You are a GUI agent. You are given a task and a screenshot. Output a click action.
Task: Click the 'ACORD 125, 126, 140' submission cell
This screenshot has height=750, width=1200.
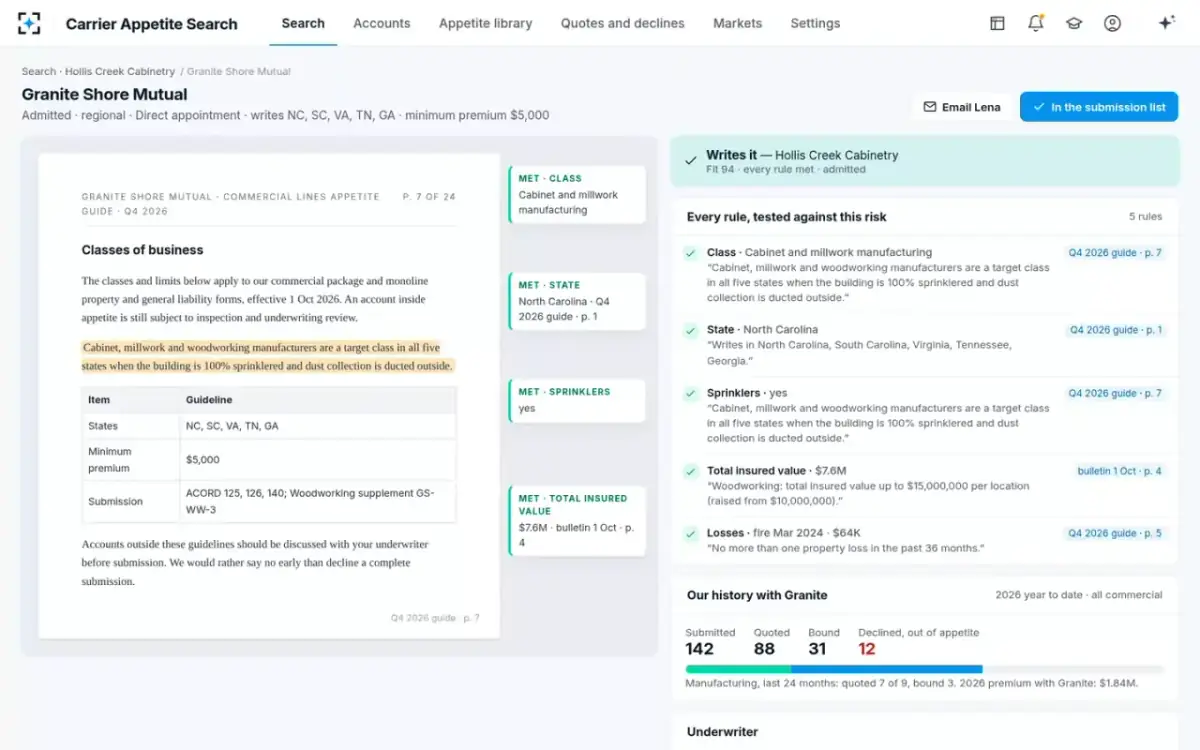pos(318,501)
